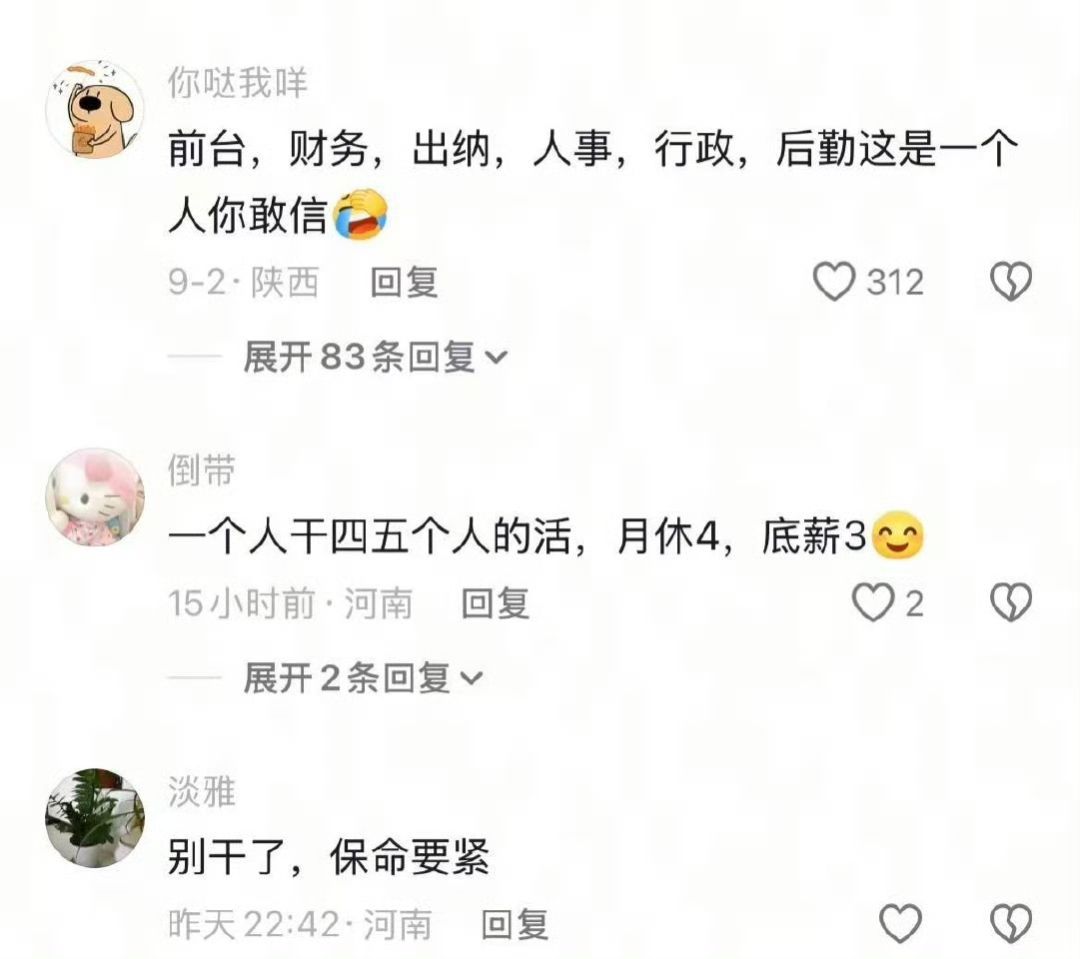Reply to 淡雅's comment via 回复
Viewport: 1080px width, 959px height.
coord(515,924)
